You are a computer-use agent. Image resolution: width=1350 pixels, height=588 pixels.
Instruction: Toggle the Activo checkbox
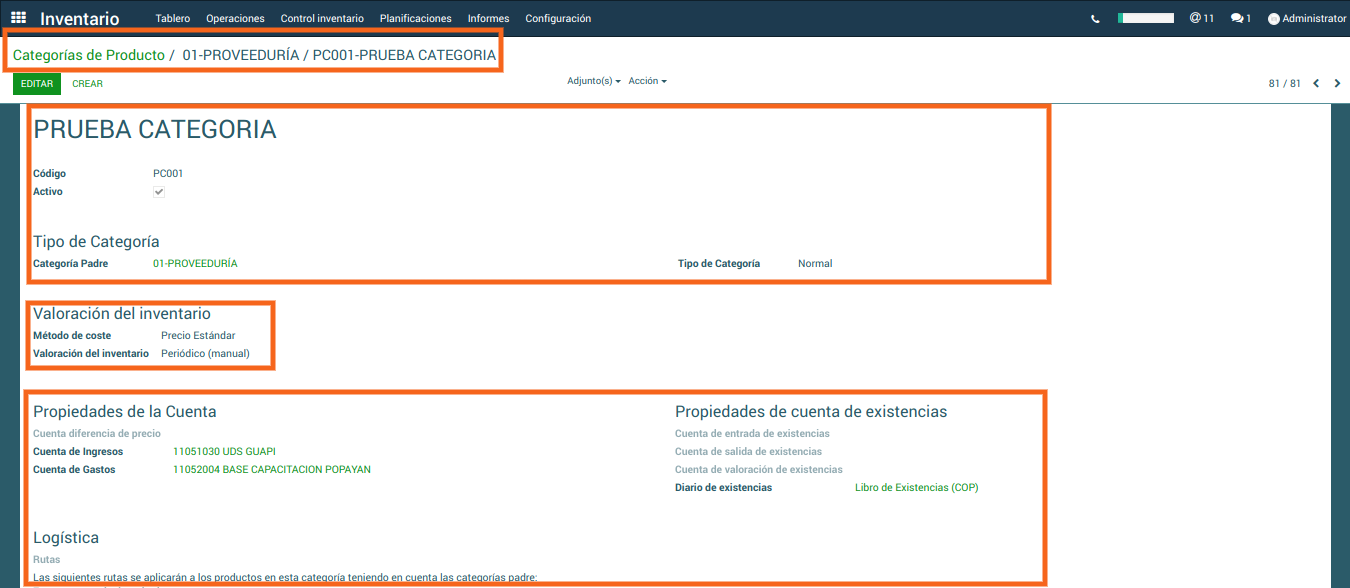click(x=159, y=192)
